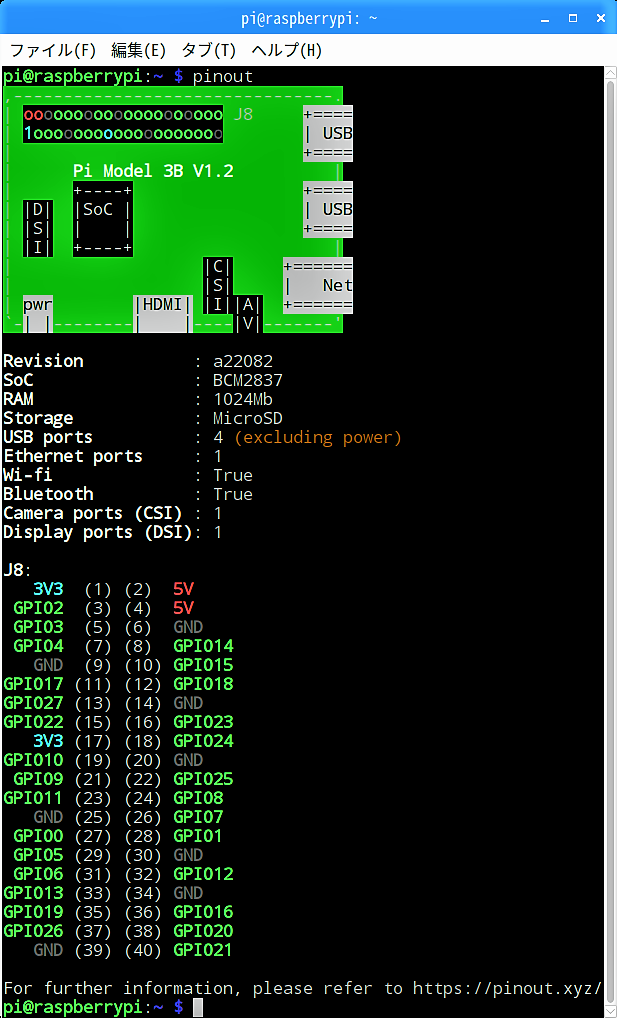Click the J8: heading
Viewport: 617px width, 1018px height.
click(18, 571)
